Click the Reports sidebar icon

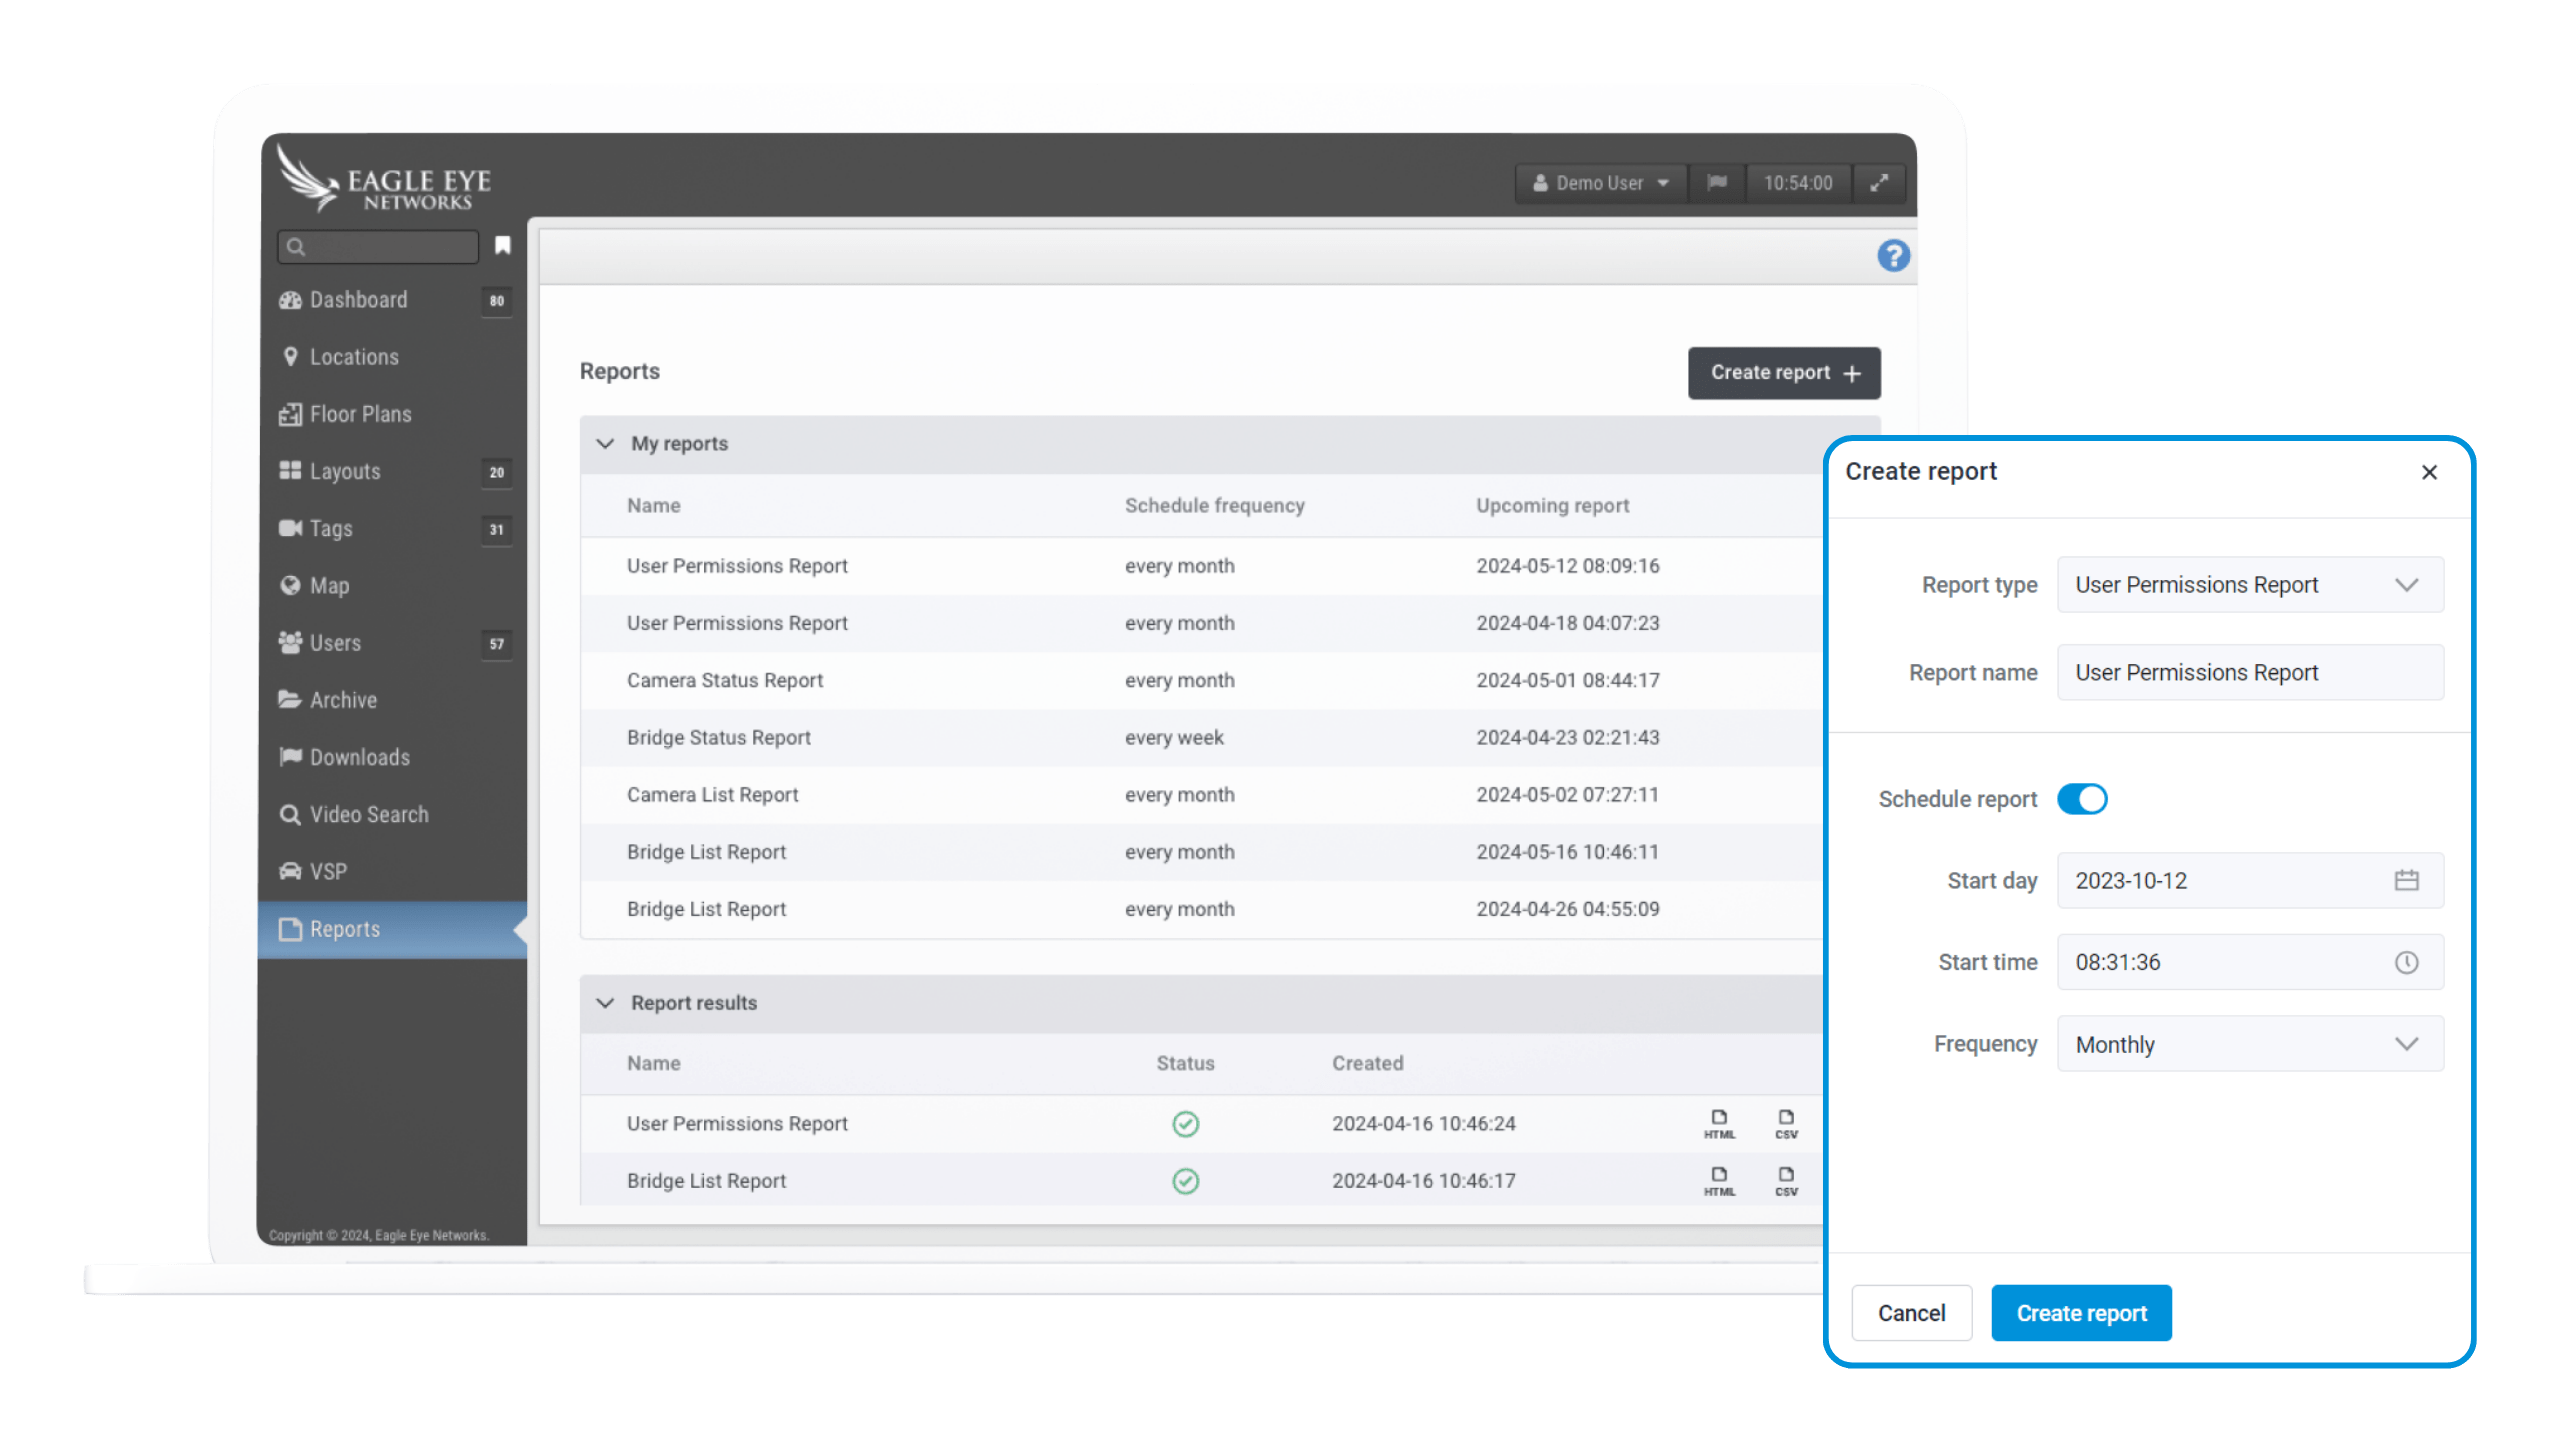point(290,928)
